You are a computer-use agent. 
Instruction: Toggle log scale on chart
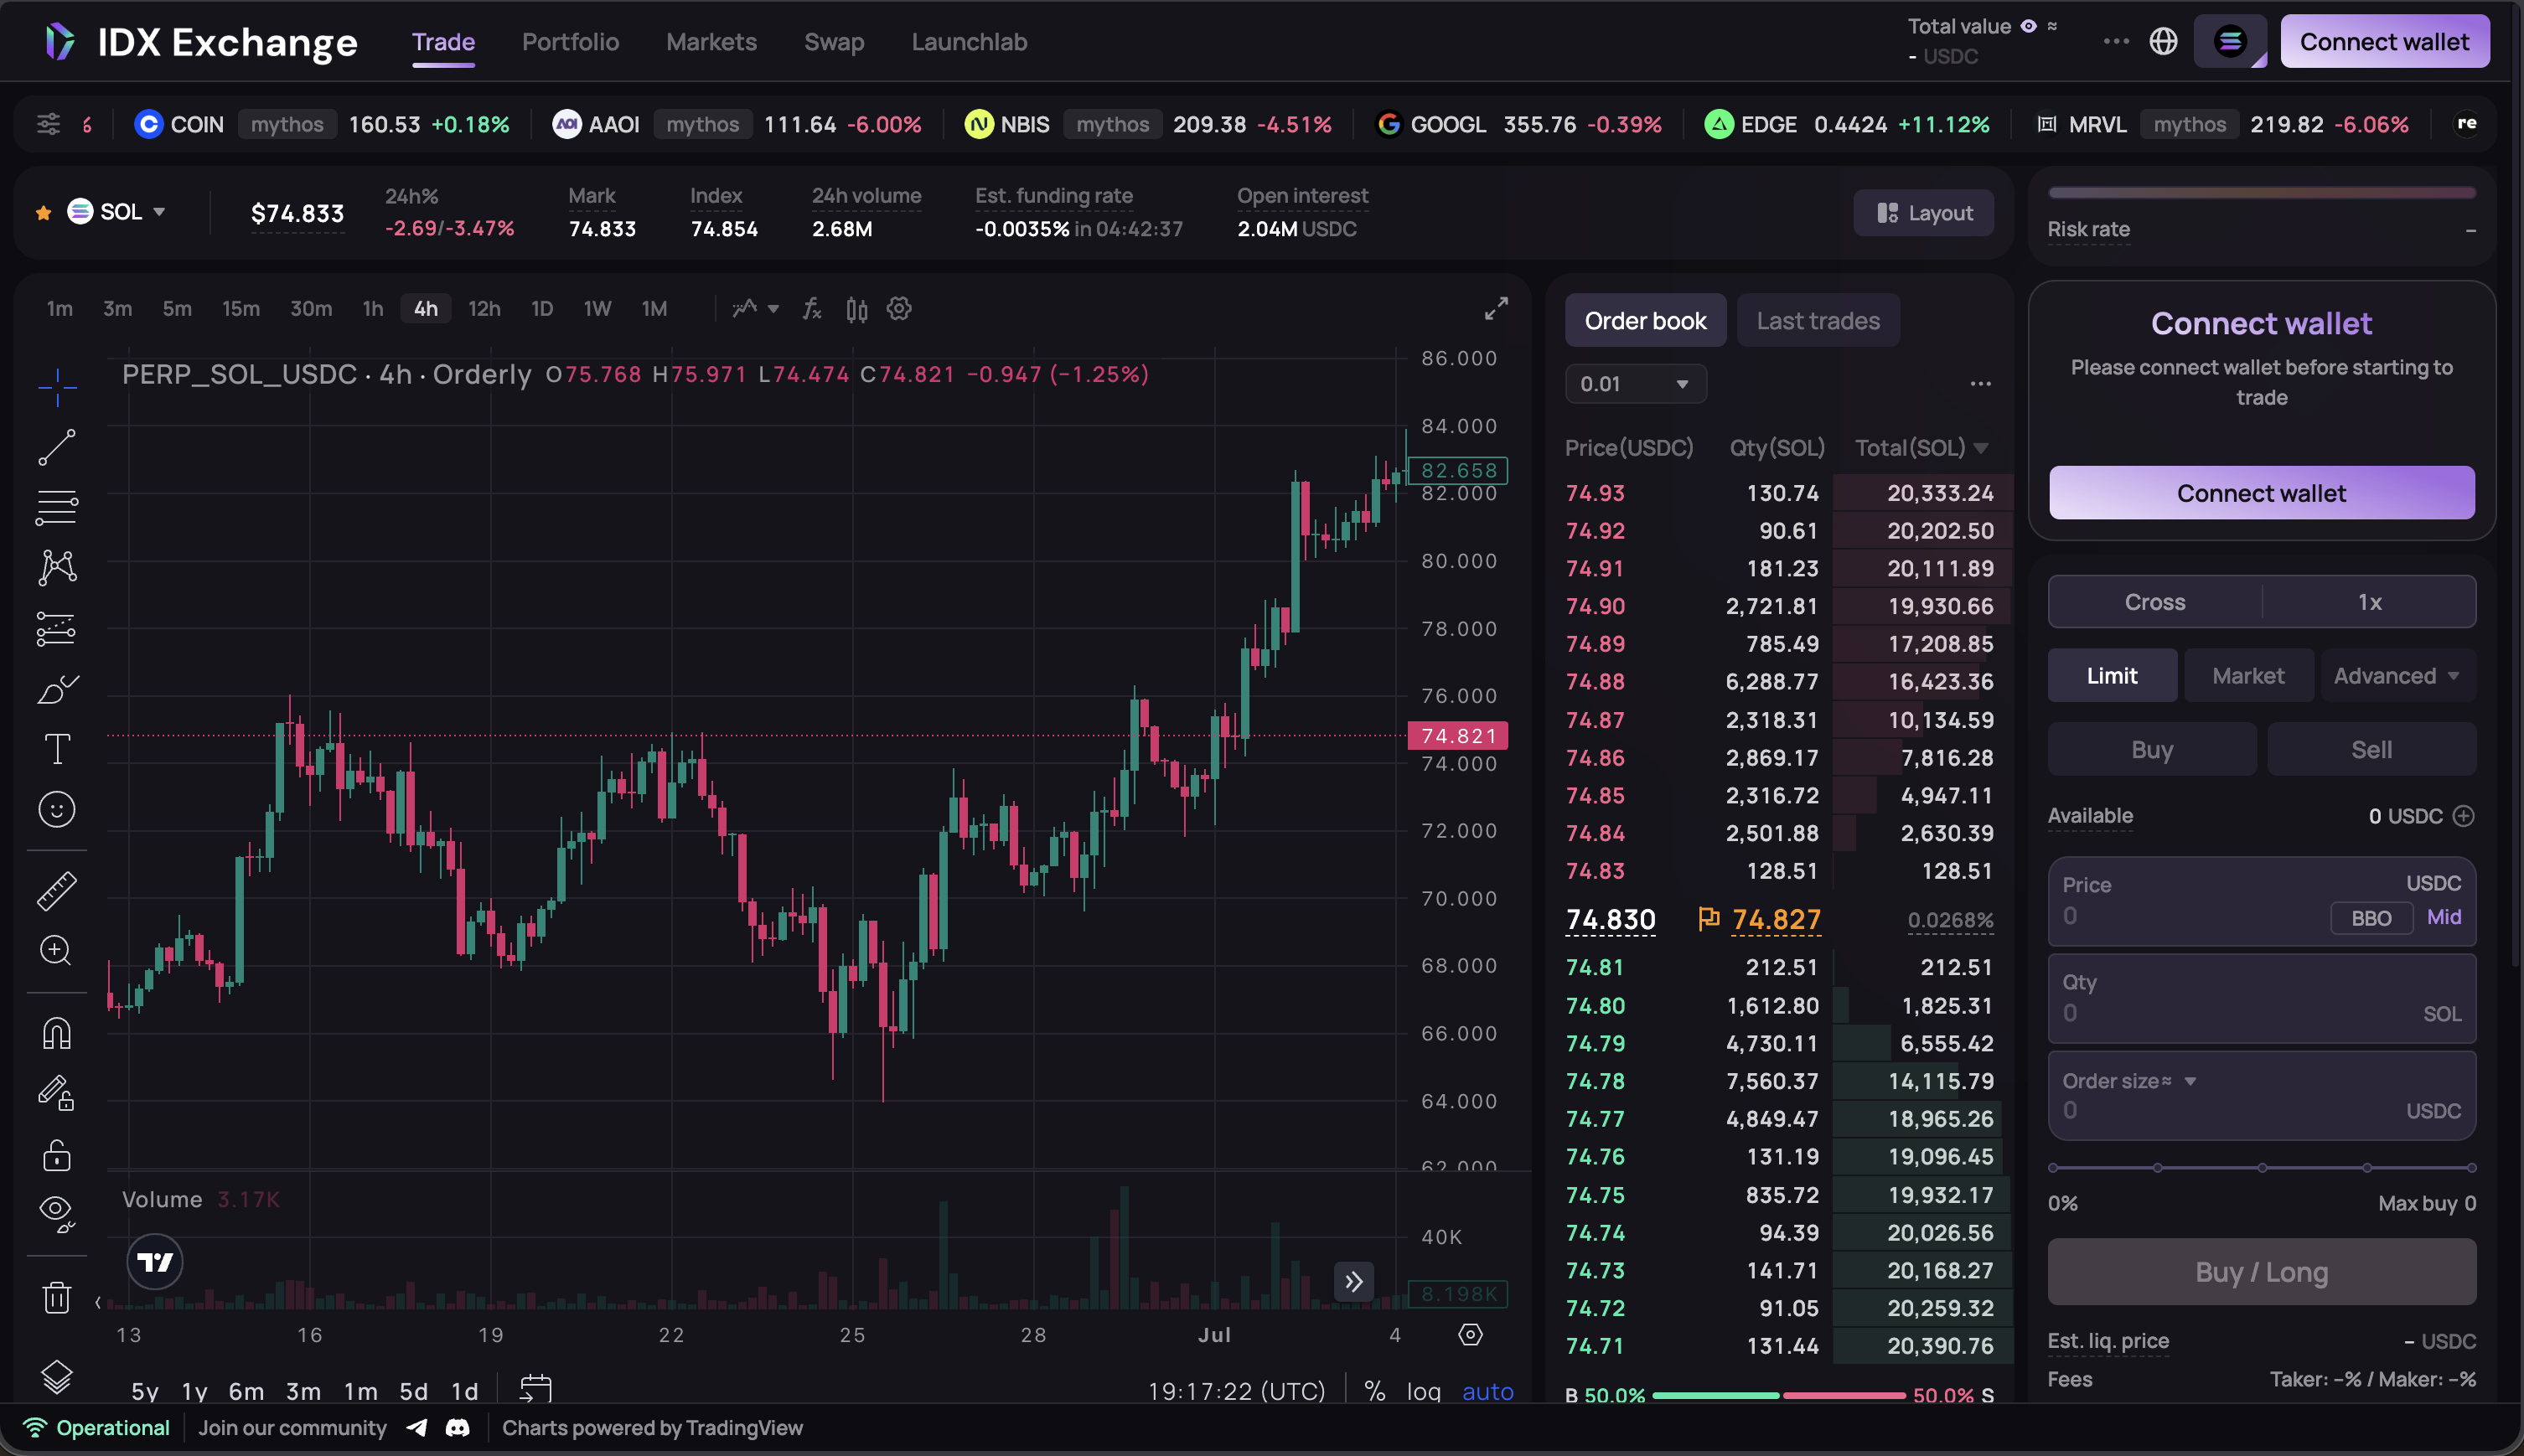[x=1424, y=1391]
